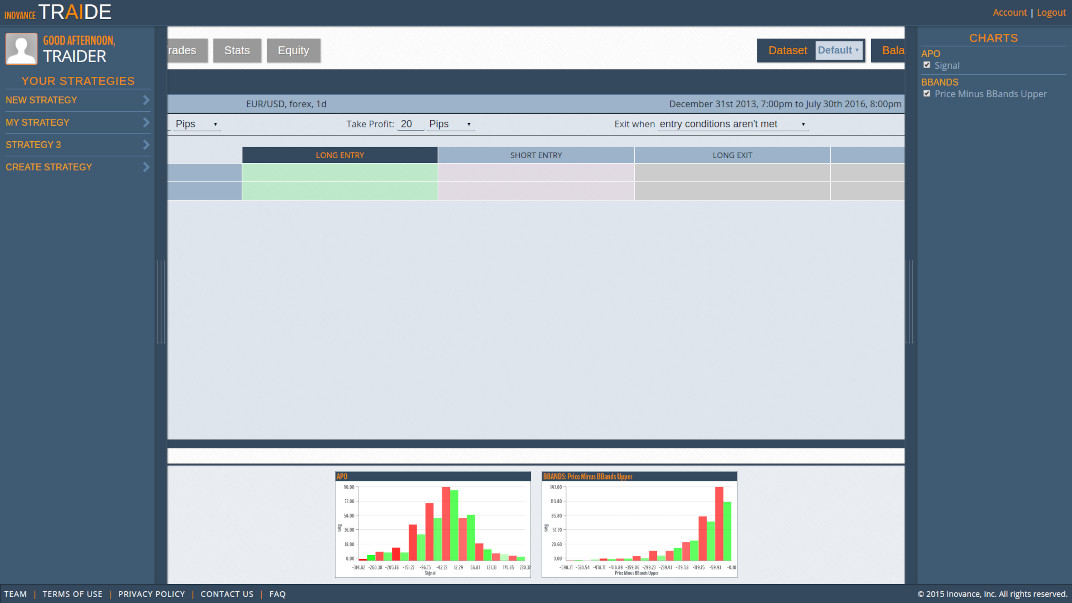Click the Logout link
Viewport: 1072px width, 603px height.
pos(1051,12)
